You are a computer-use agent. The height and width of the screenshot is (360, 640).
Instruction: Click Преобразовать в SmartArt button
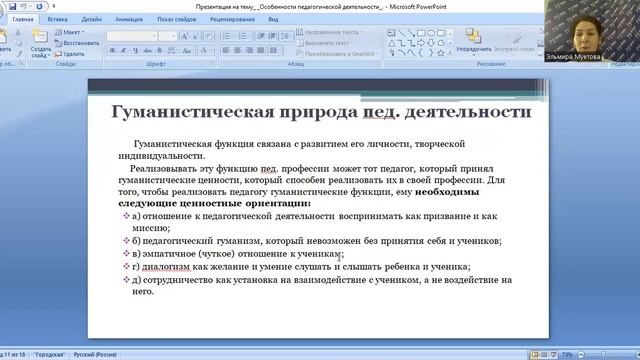tap(337, 53)
